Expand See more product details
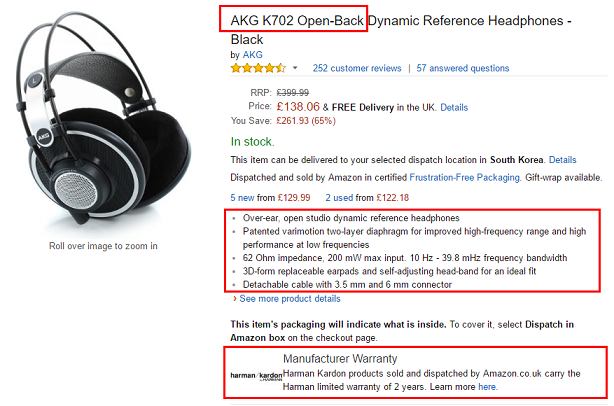This screenshot has width=614, height=406. (x=290, y=299)
